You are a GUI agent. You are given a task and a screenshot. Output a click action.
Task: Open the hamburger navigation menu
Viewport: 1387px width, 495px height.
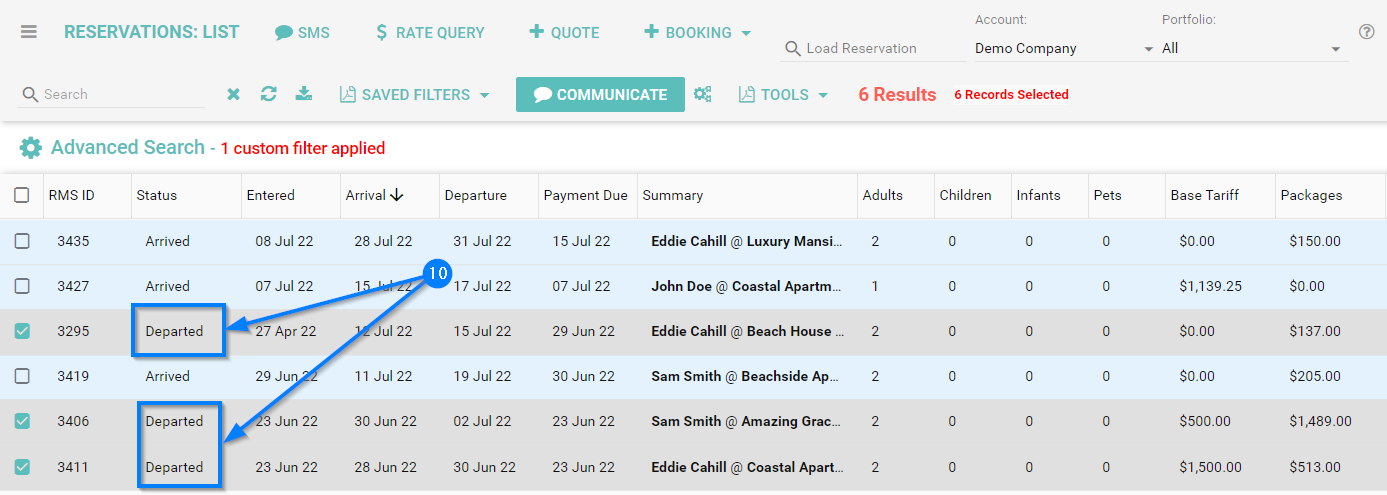[29, 32]
